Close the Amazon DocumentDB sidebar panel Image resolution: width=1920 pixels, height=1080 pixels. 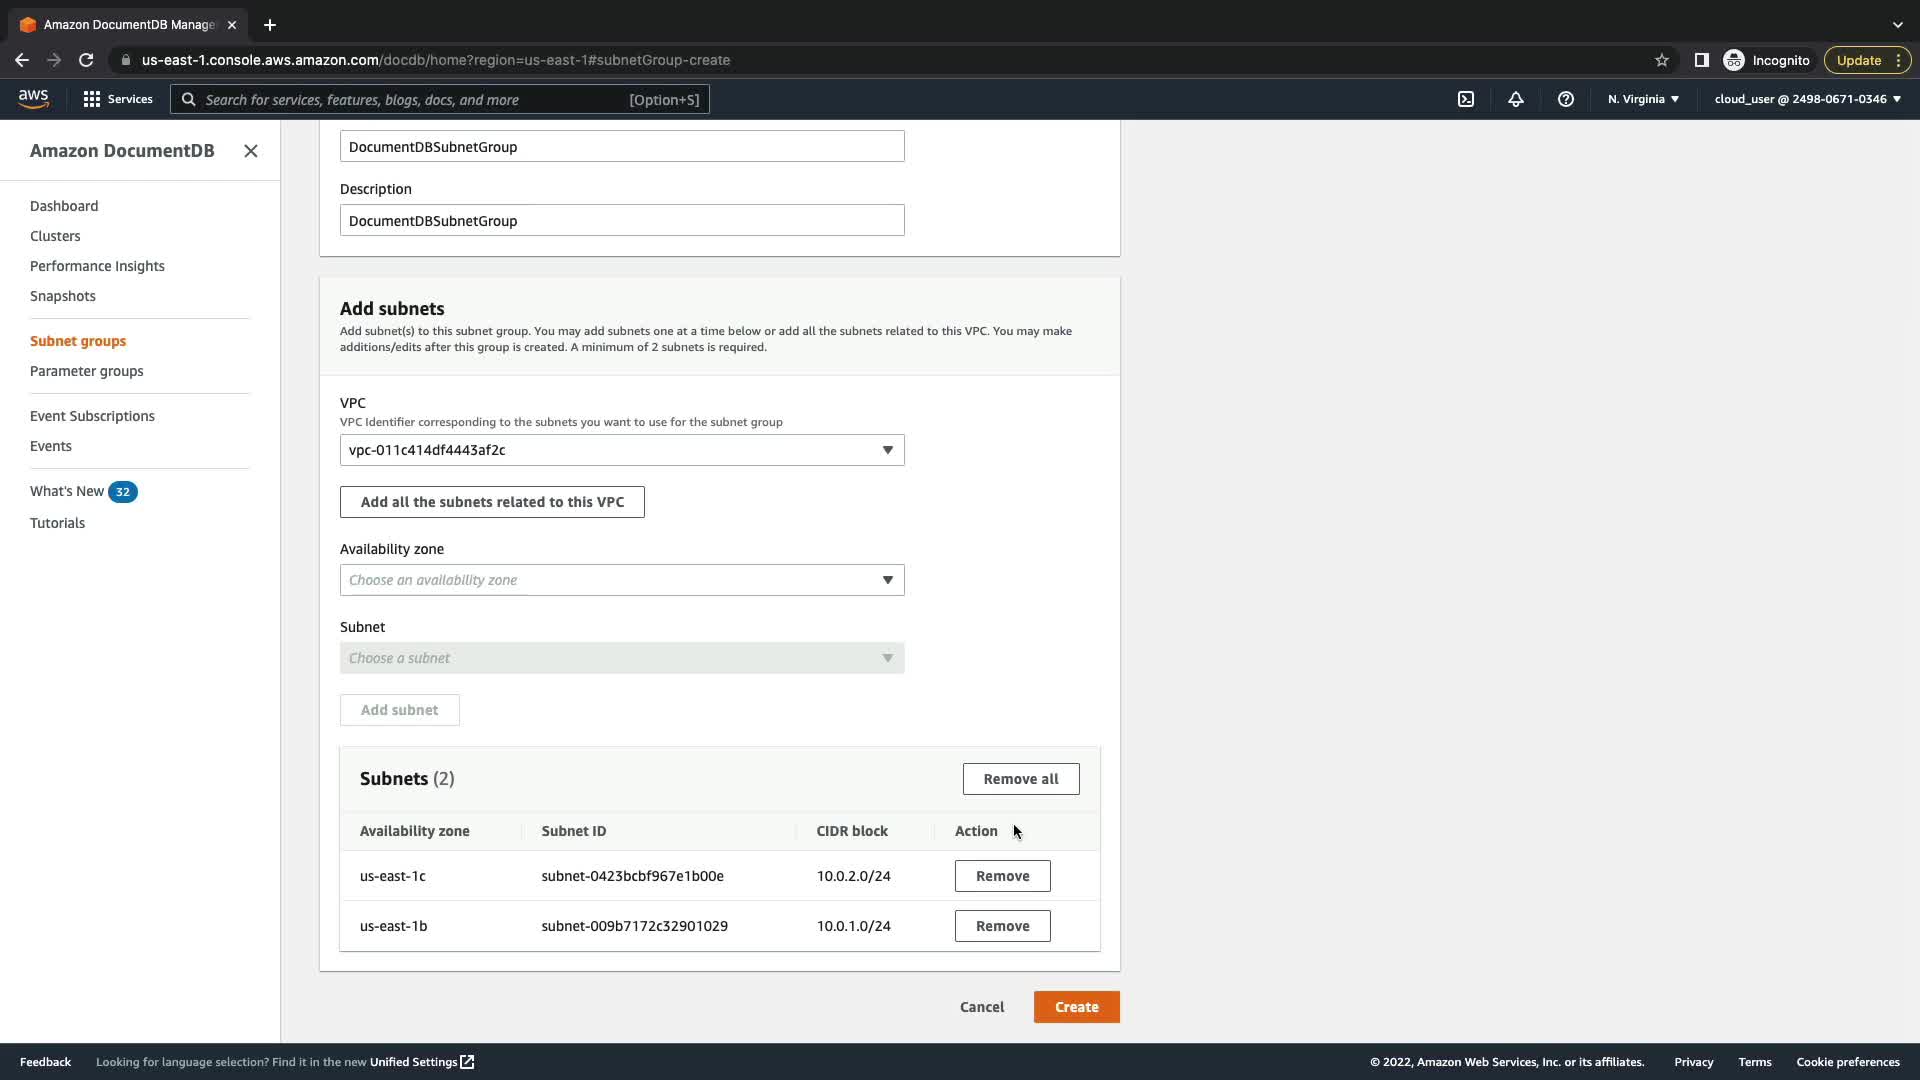coord(251,151)
